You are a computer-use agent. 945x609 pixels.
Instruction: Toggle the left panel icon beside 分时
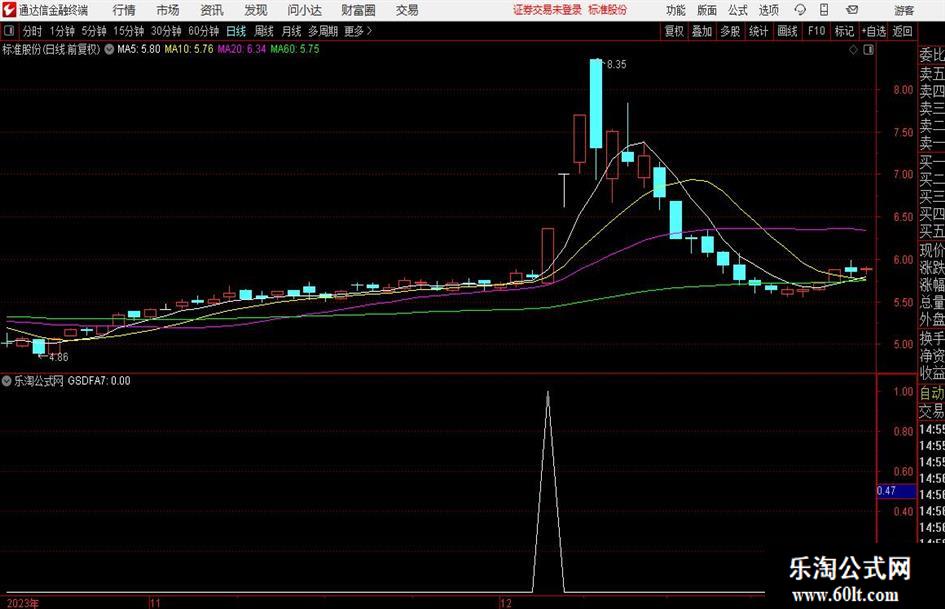[9, 31]
